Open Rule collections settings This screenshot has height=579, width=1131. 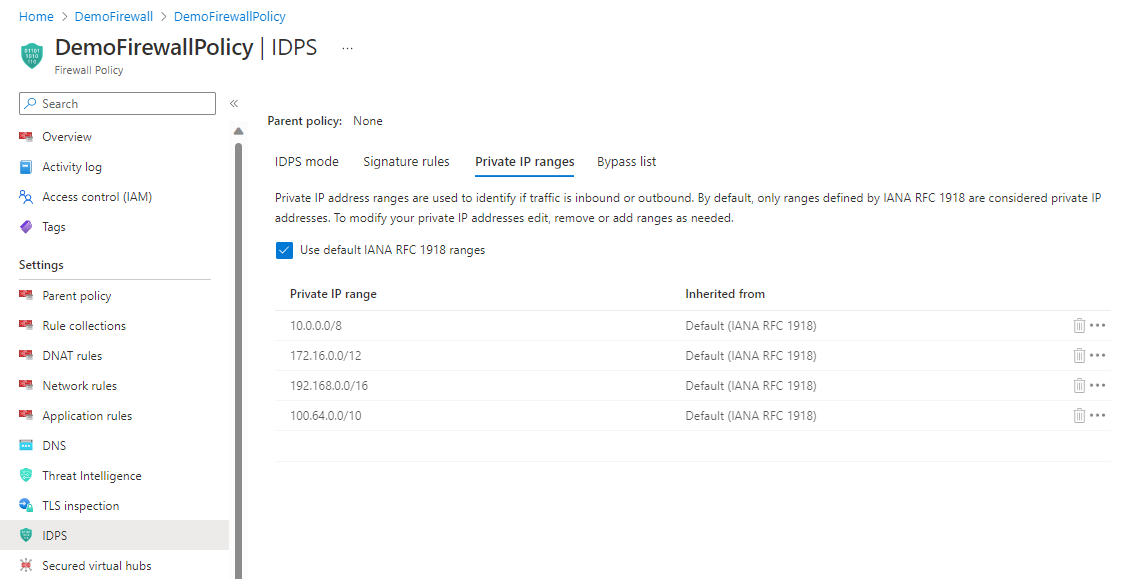[84, 325]
